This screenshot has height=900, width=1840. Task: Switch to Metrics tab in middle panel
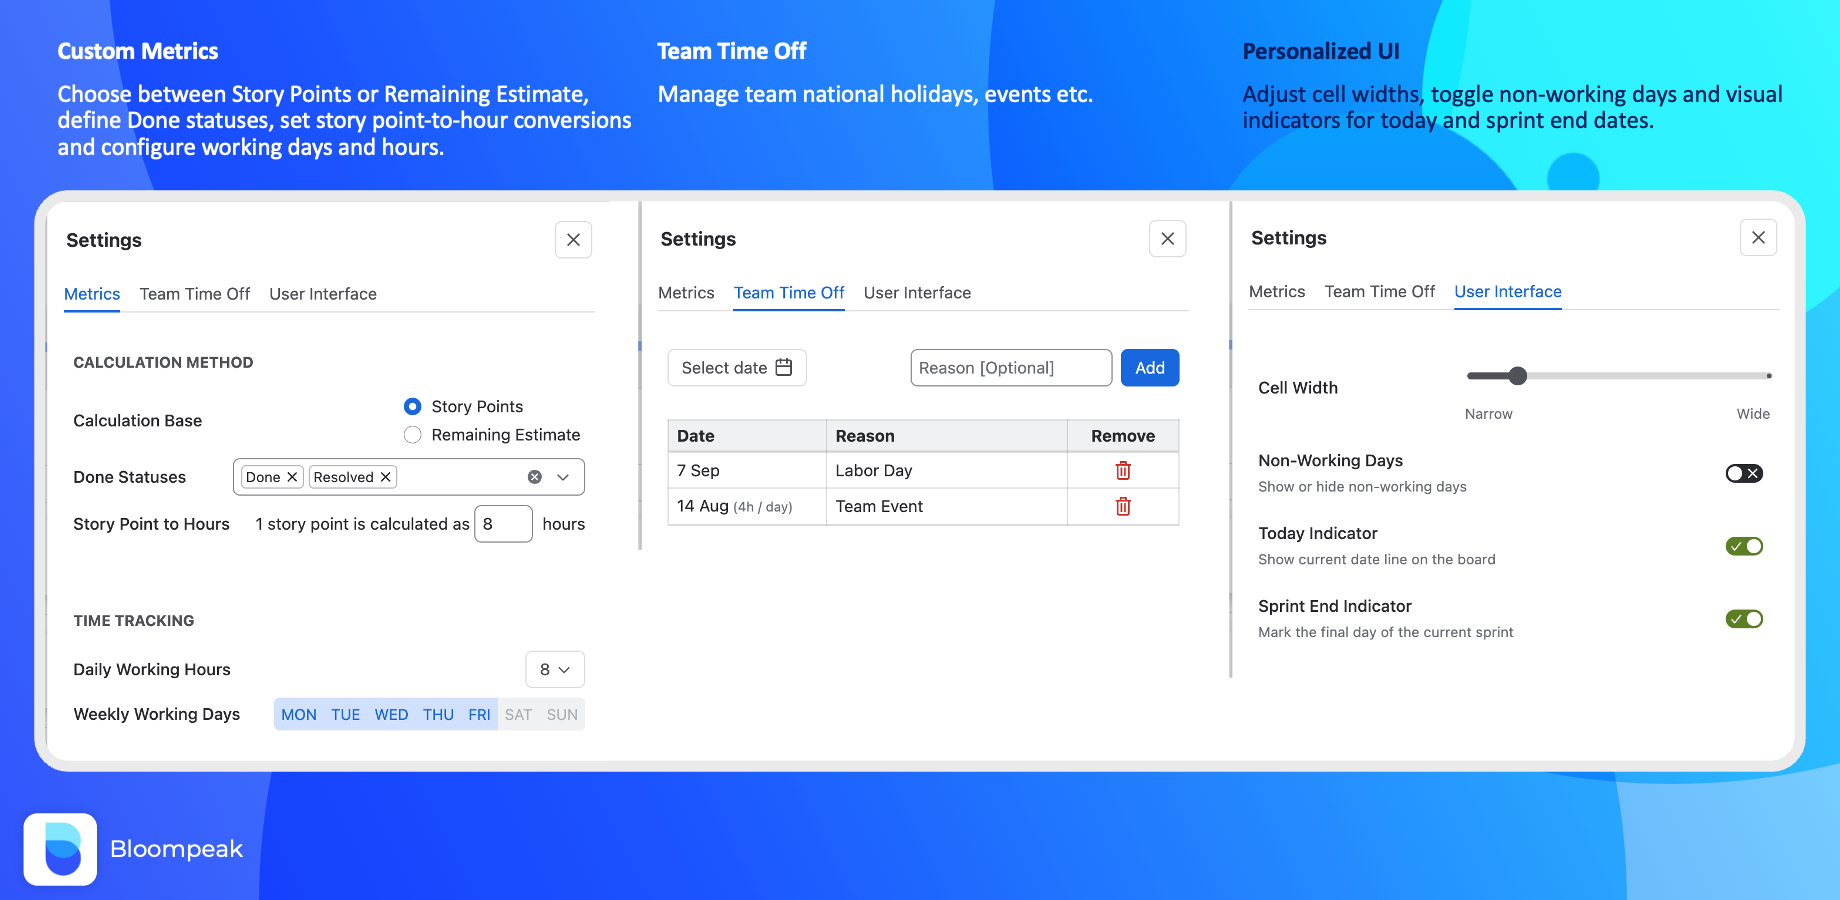tap(686, 293)
